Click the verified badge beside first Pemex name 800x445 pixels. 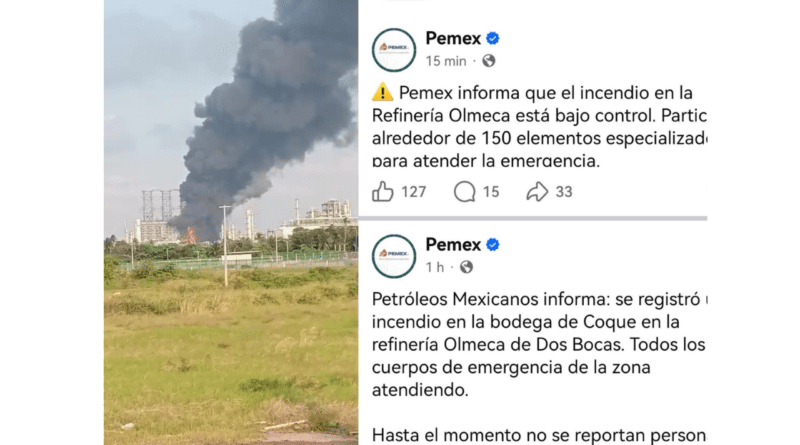(x=492, y=38)
